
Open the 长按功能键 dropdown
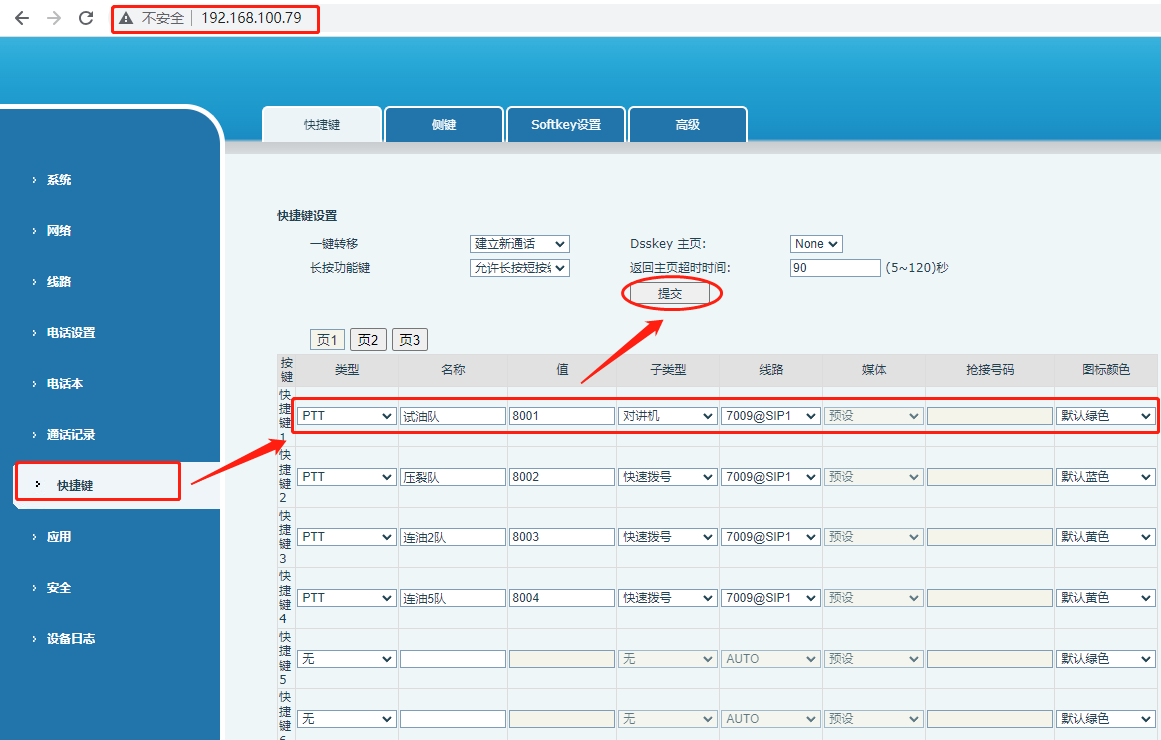(519, 268)
